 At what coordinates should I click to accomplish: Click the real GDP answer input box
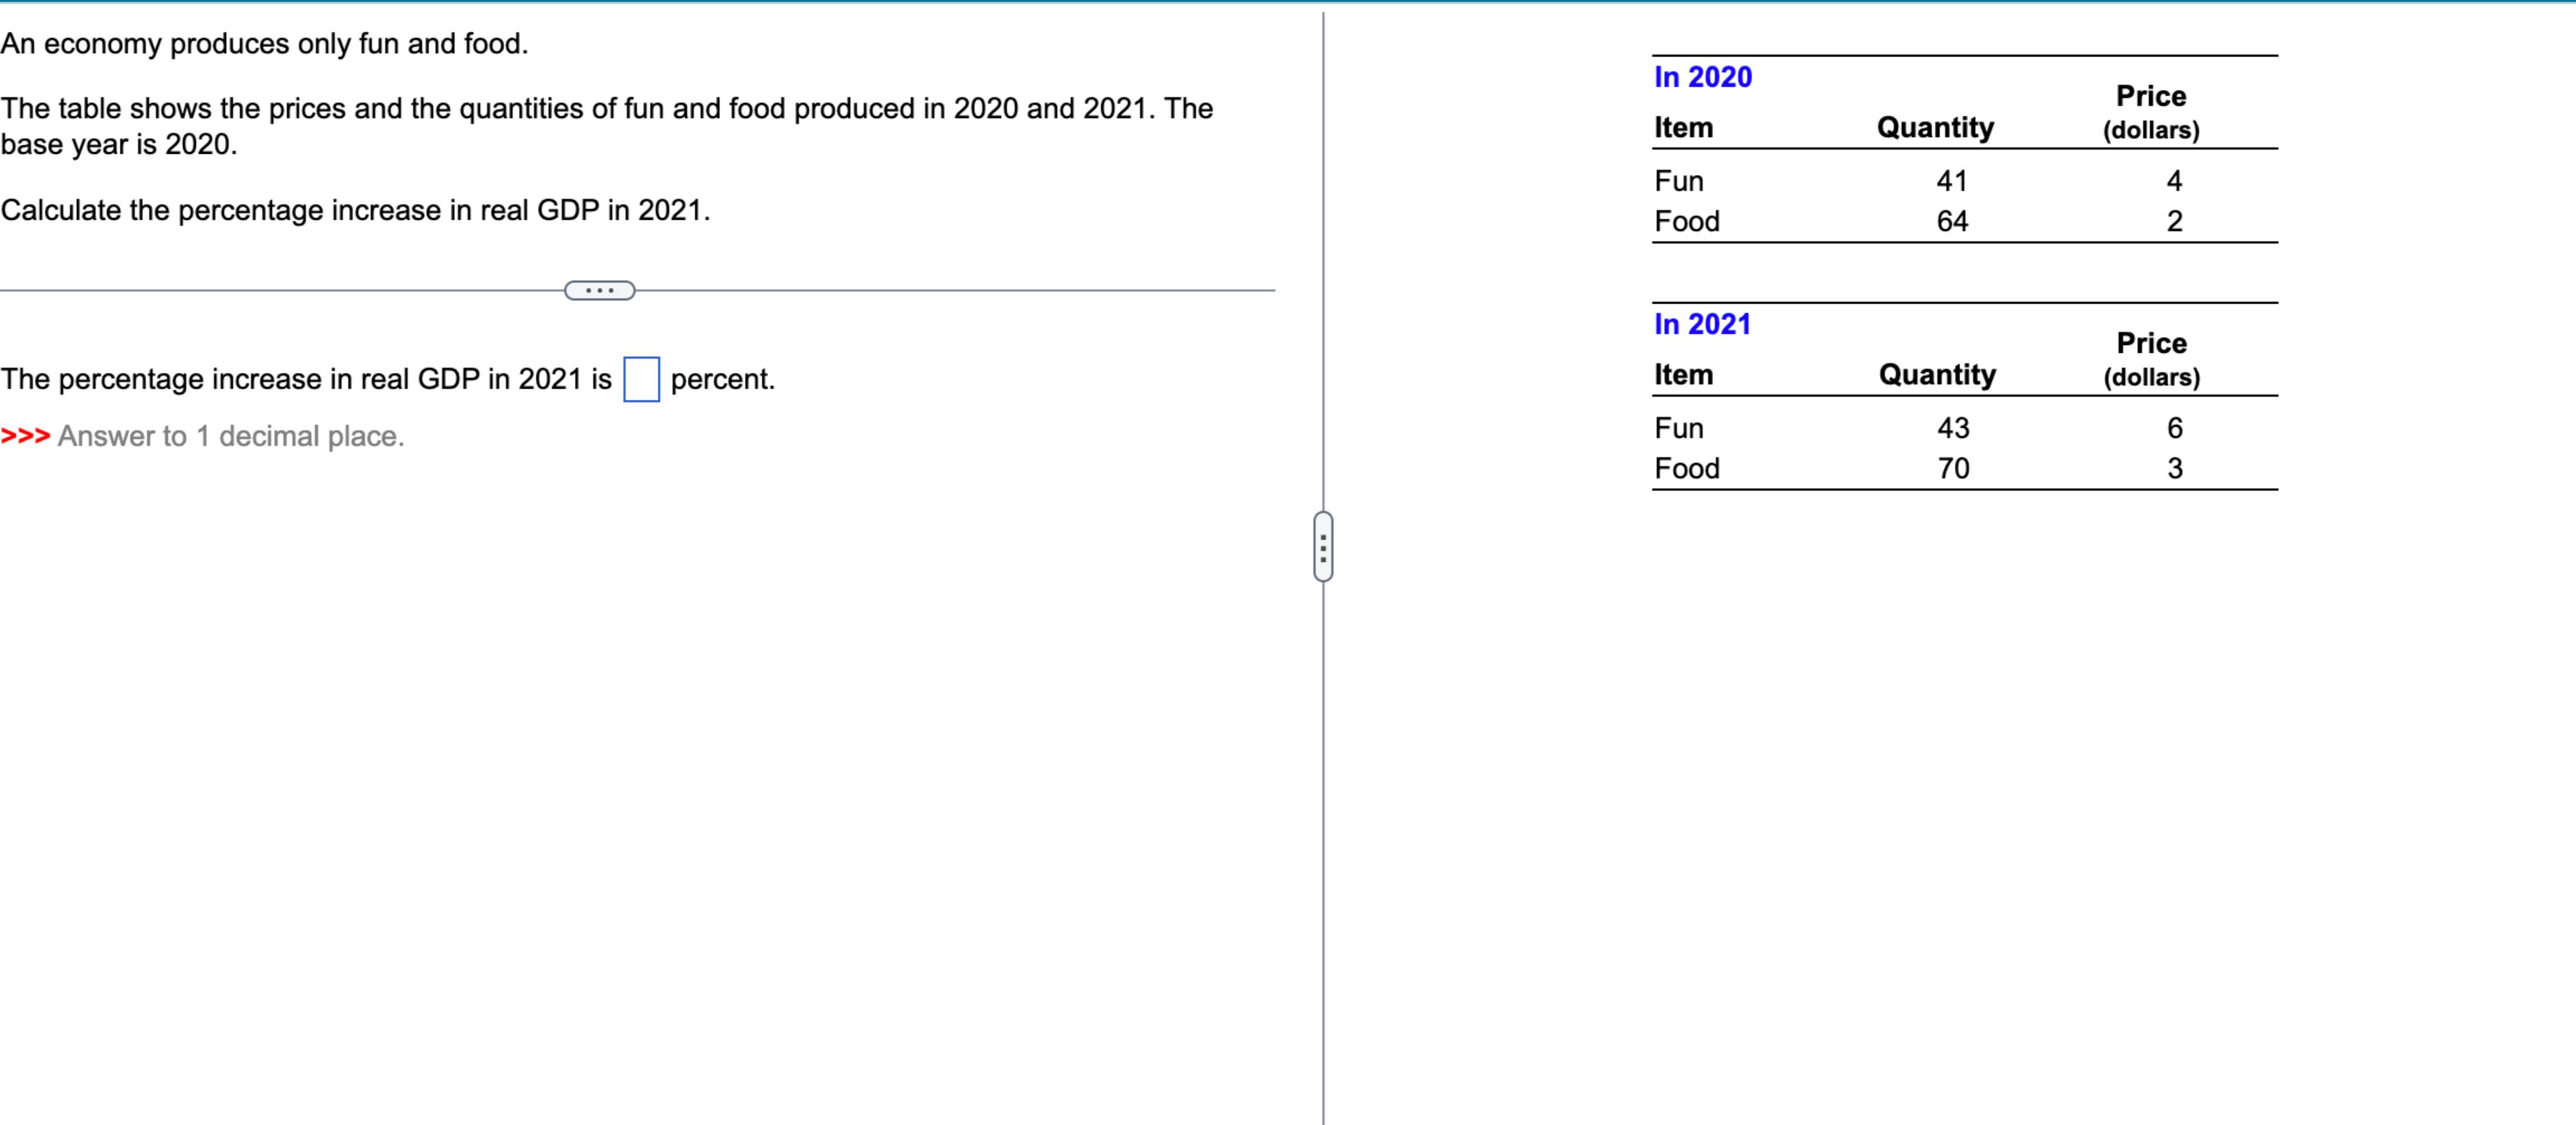(x=641, y=379)
